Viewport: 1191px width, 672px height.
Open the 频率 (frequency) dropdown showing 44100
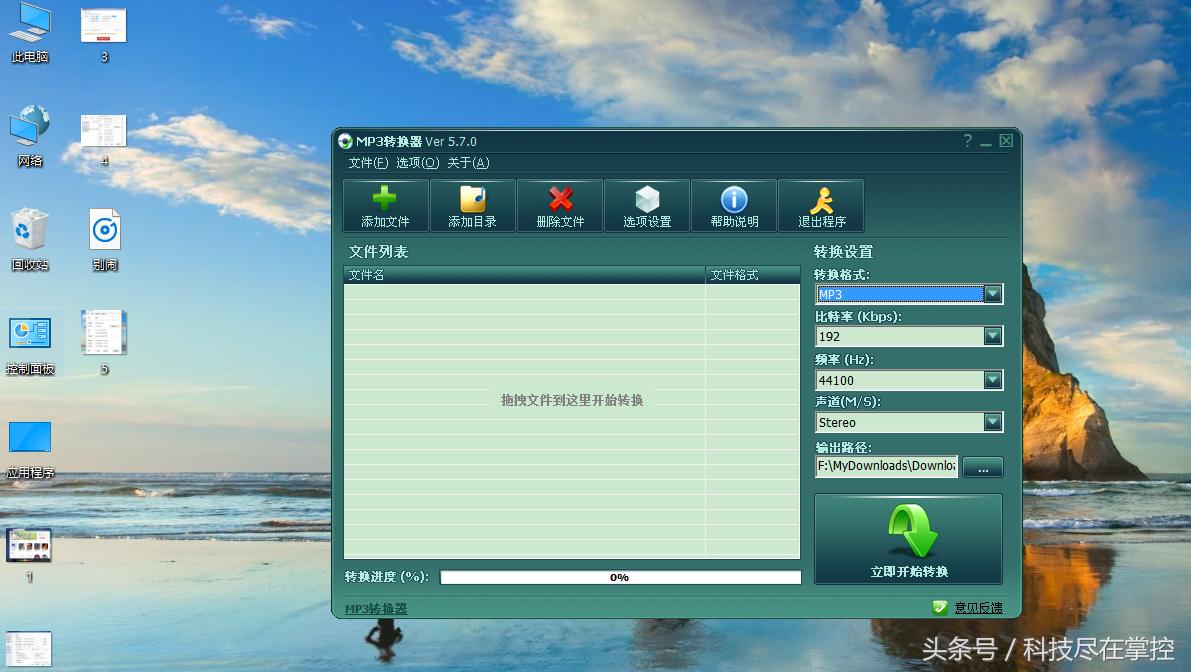(991, 380)
